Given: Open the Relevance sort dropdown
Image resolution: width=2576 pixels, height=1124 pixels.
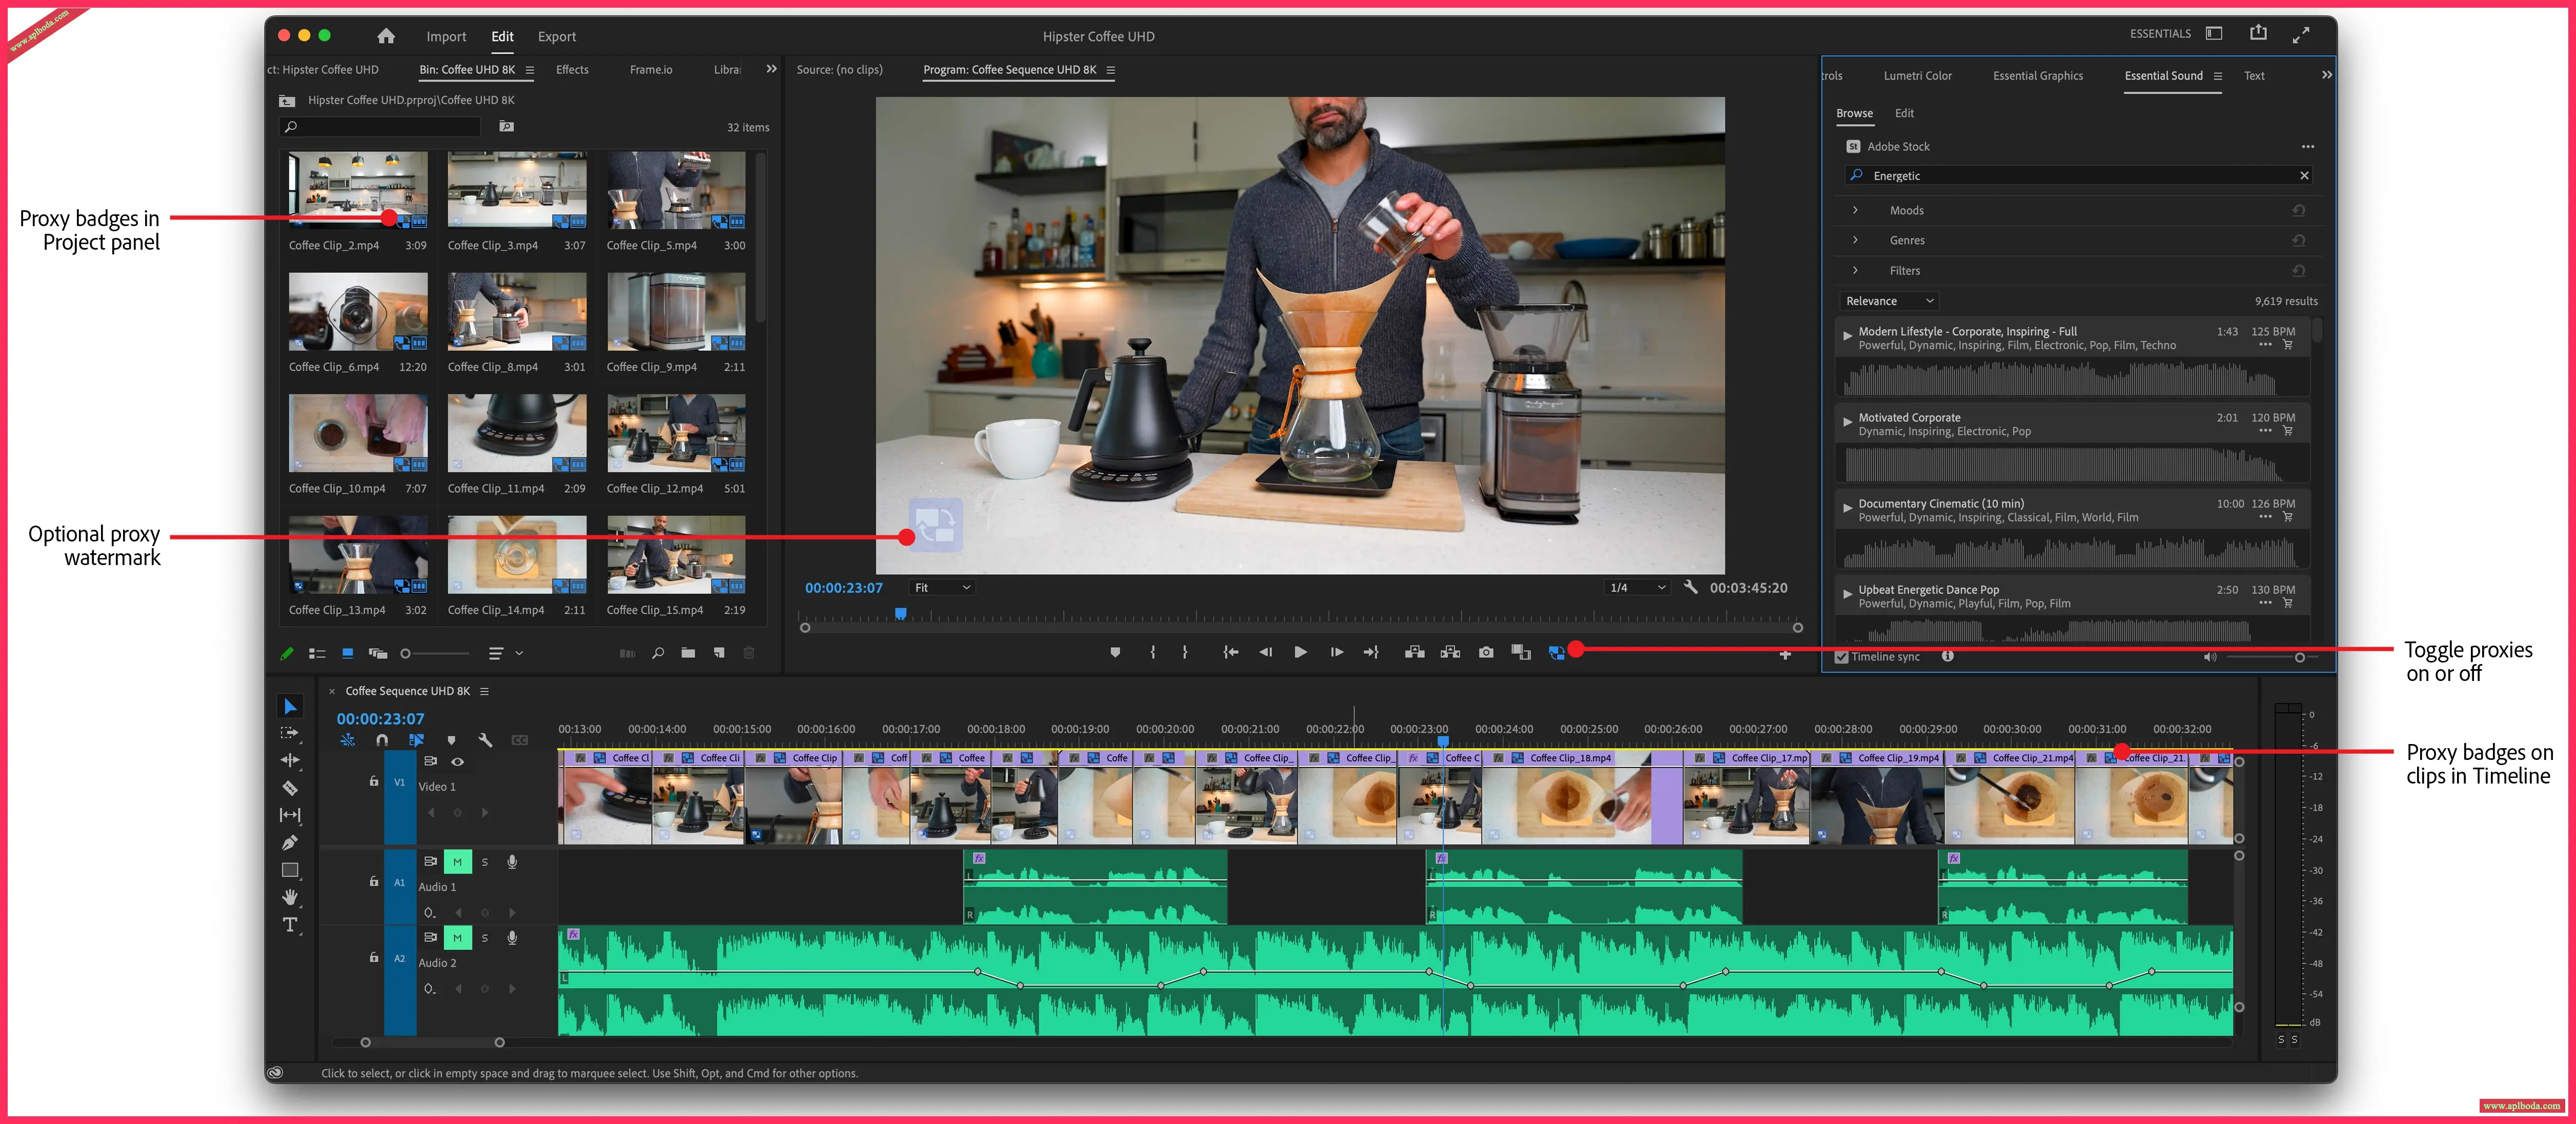Looking at the screenshot, I should click(x=1889, y=301).
